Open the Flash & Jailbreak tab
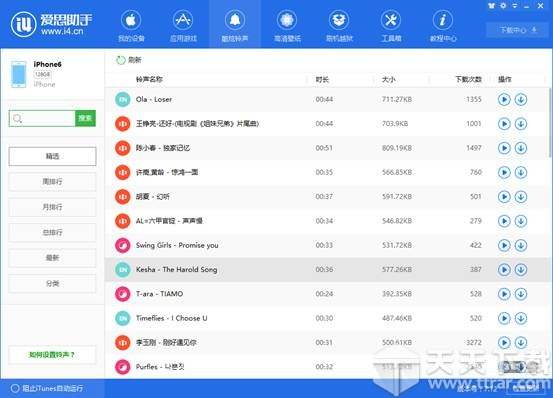The height and width of the screenshot is (398, 553). tap(339, 26)
